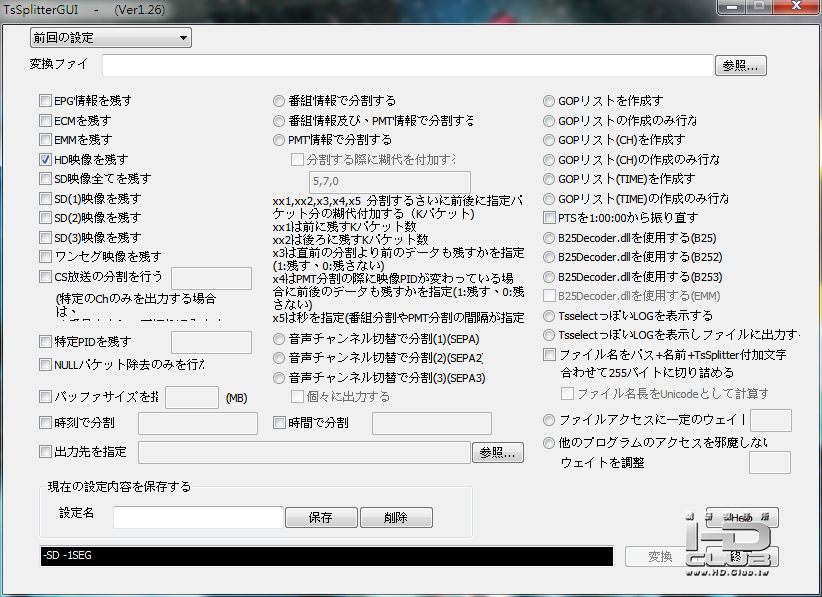Select 番組情報で分割する radio button

tap(279, 101)
